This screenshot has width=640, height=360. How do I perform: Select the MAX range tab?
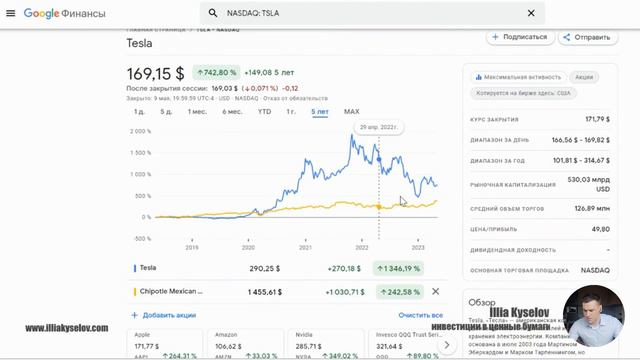(351, 111)
